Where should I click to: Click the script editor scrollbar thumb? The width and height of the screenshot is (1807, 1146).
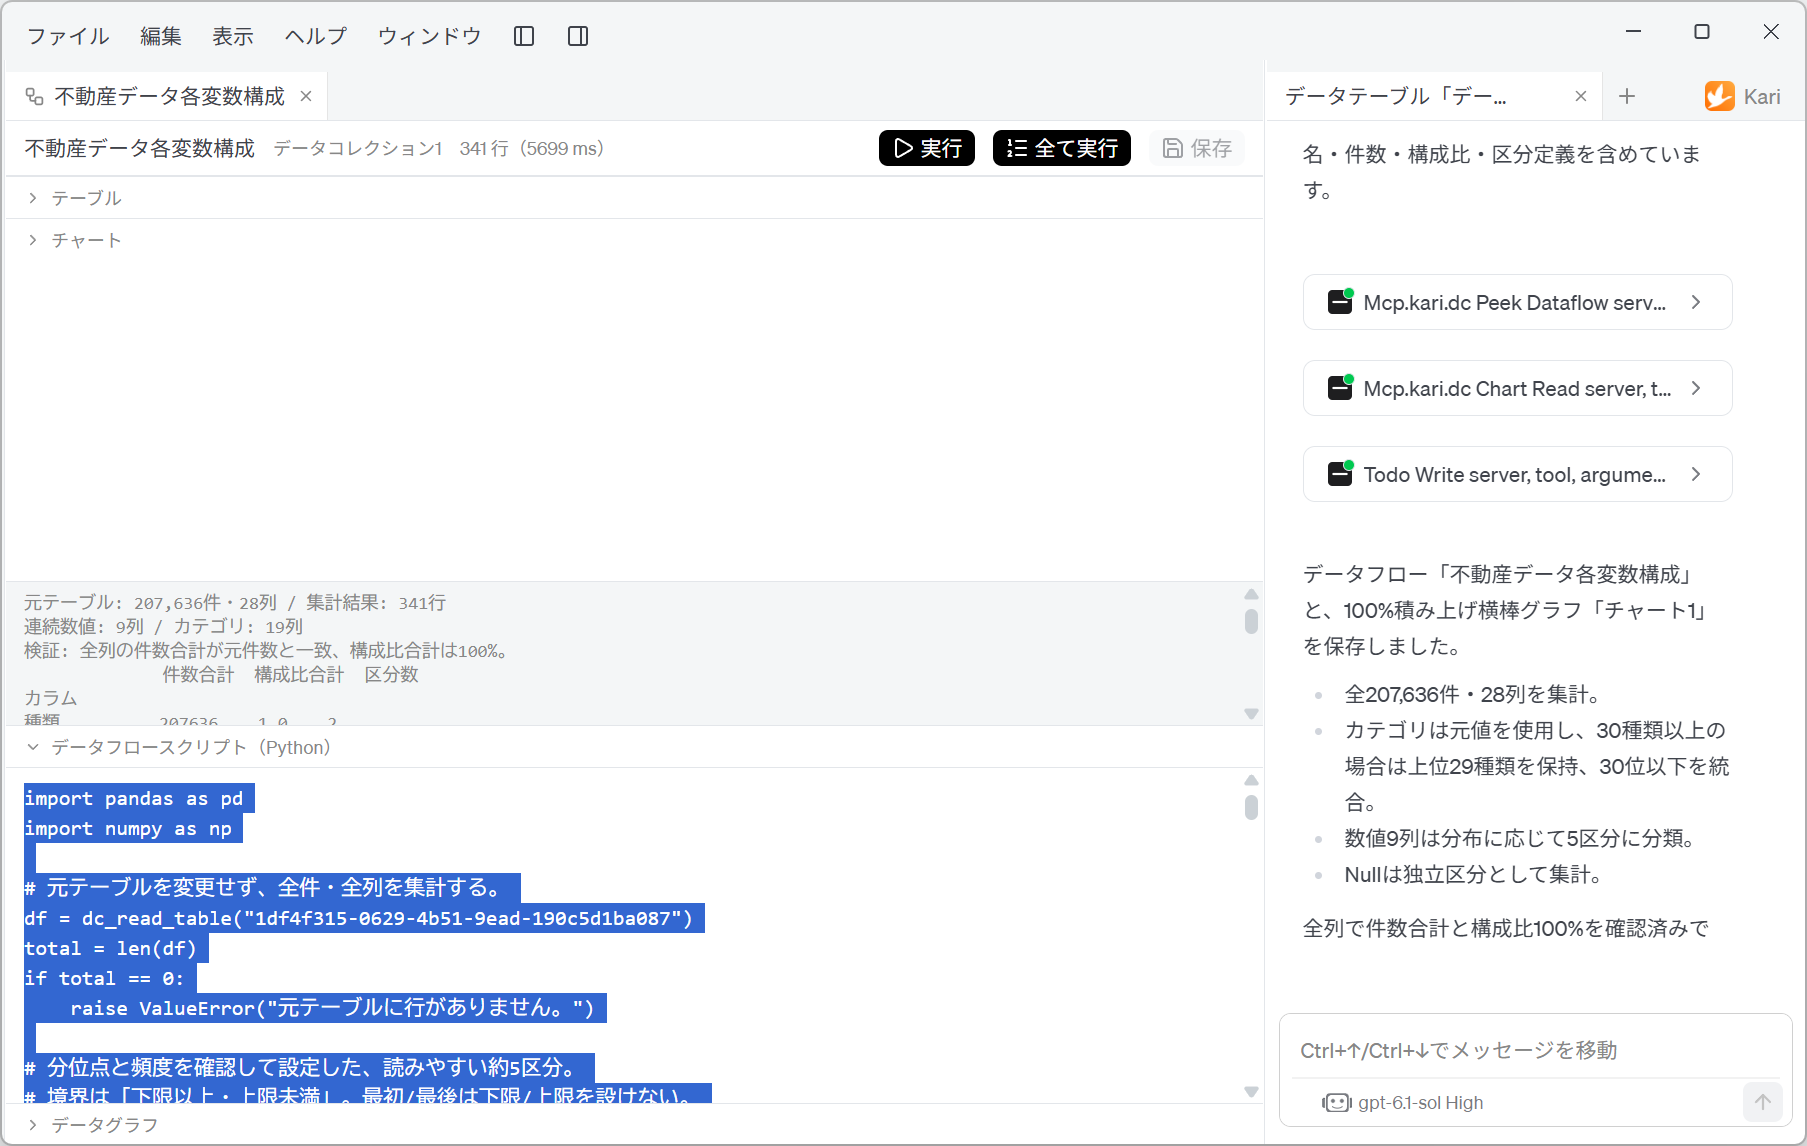1251,807
